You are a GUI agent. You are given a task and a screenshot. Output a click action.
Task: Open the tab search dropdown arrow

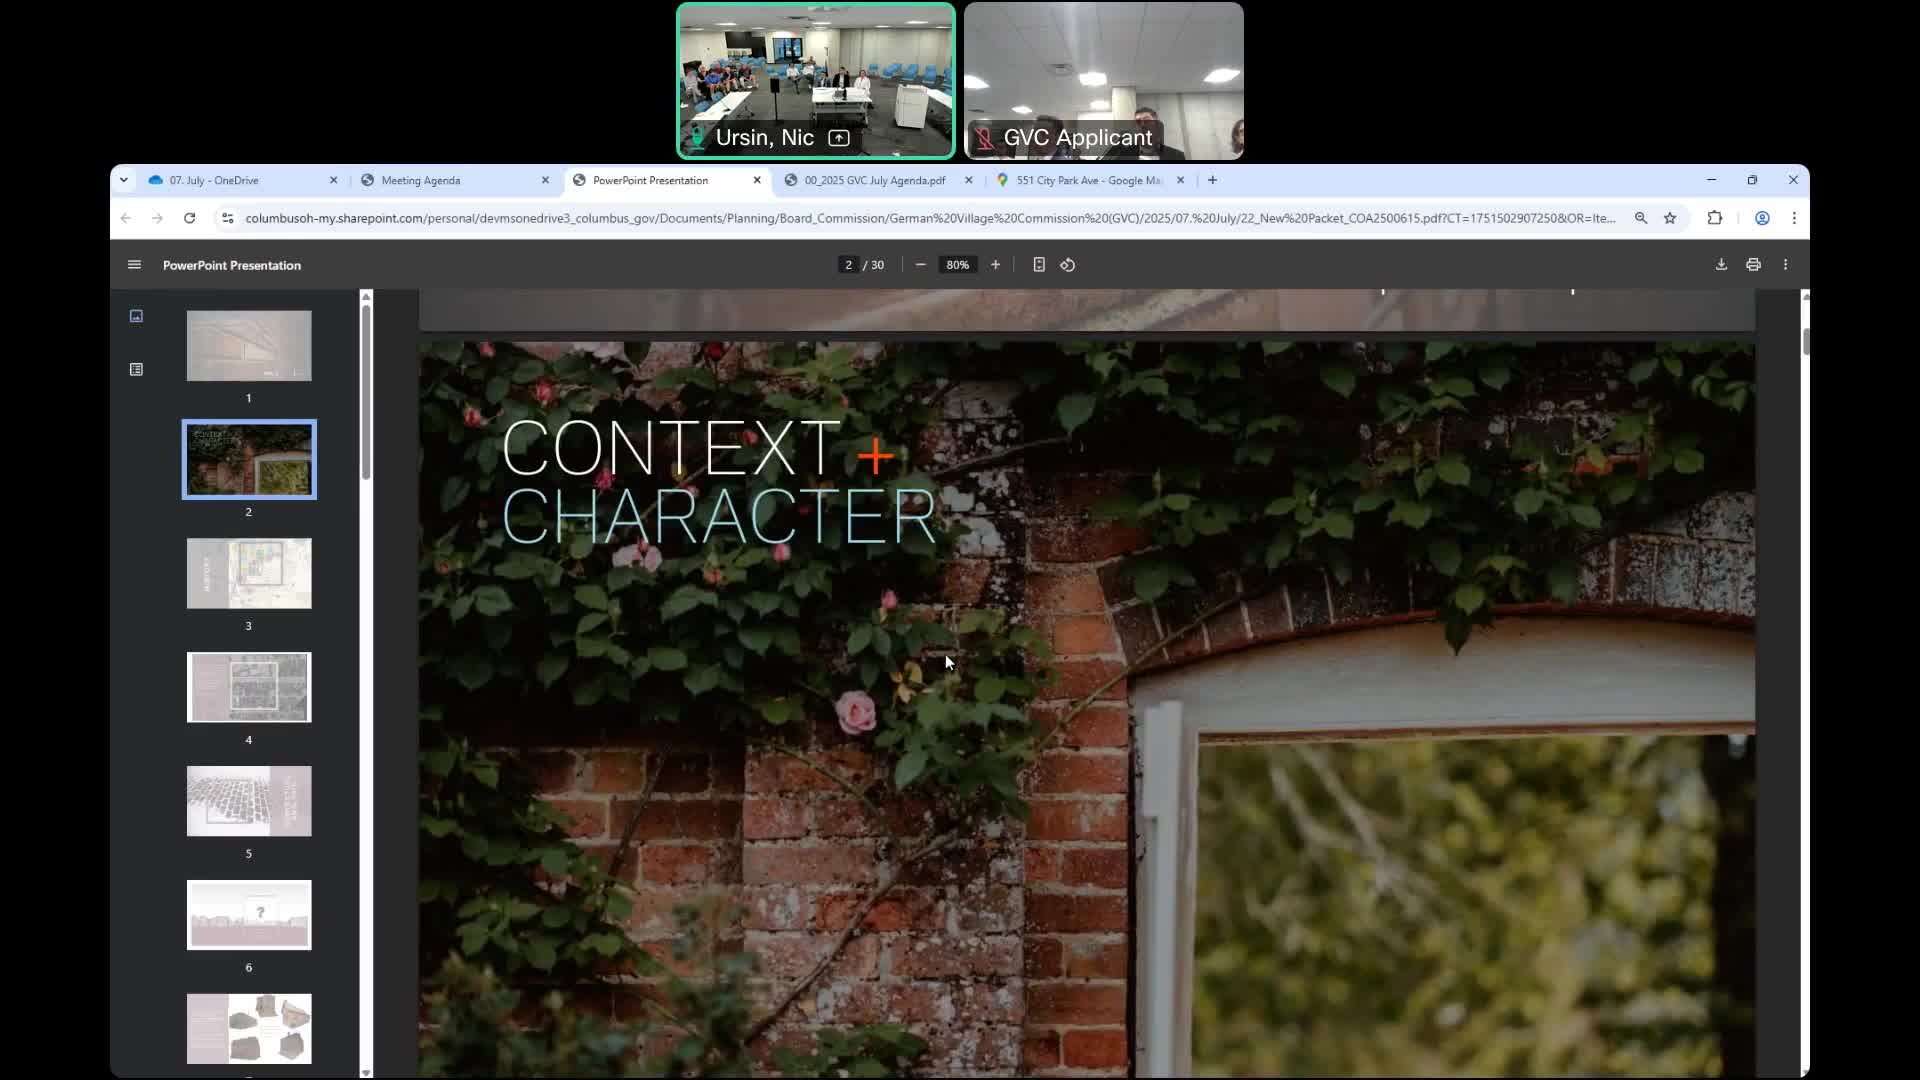tap(123, 180)
